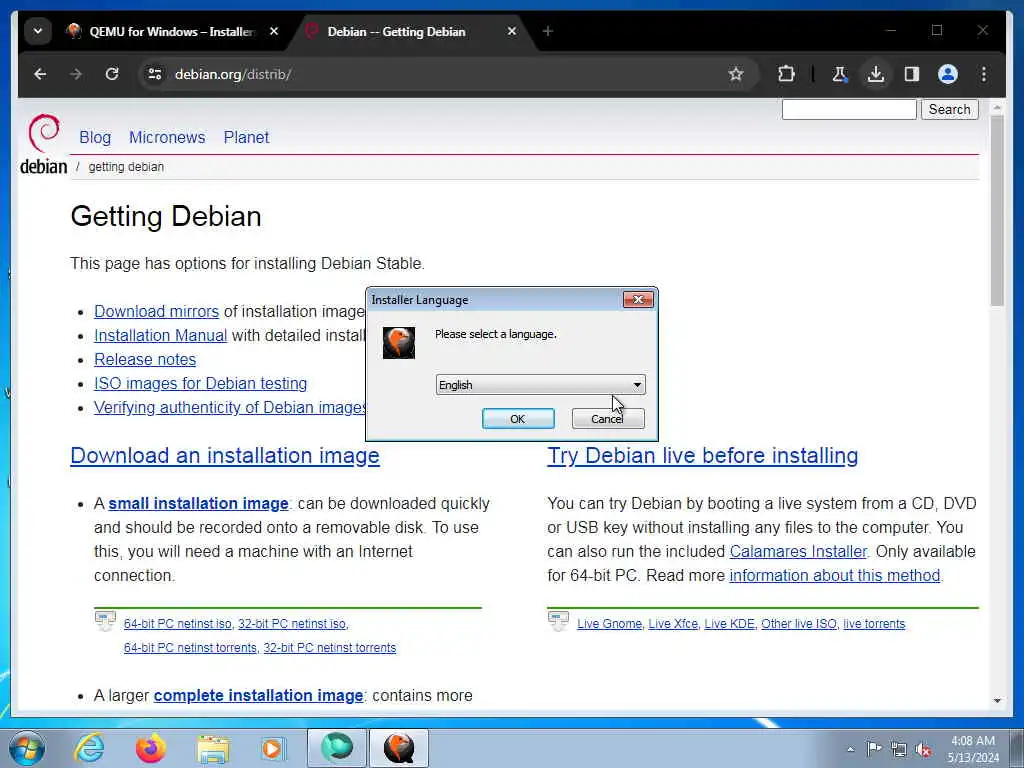Show hidden system tray icons
Image resolution: width=1024 pixels, height=768 pixels.
coord(850,750)
